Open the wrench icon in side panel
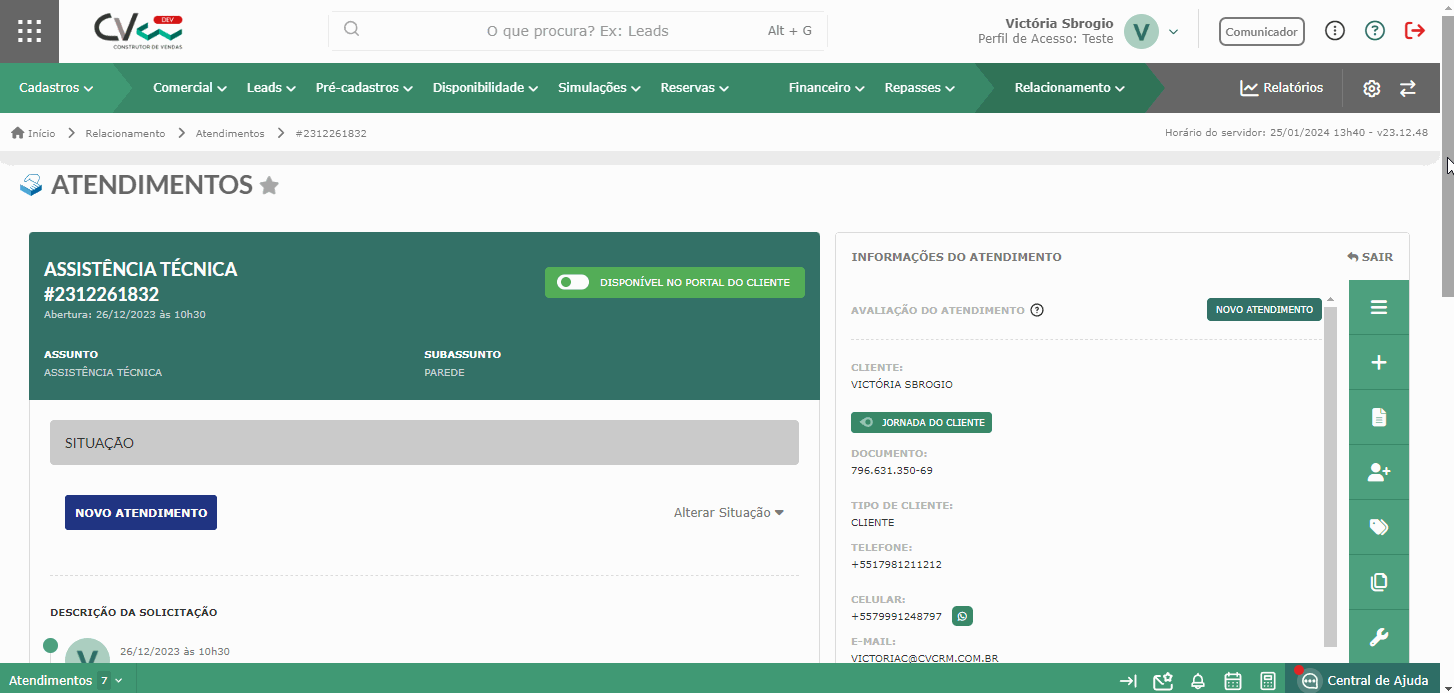Image resolution: width=1454 pixels, height=693 pixels. (x=1379, y=637)
